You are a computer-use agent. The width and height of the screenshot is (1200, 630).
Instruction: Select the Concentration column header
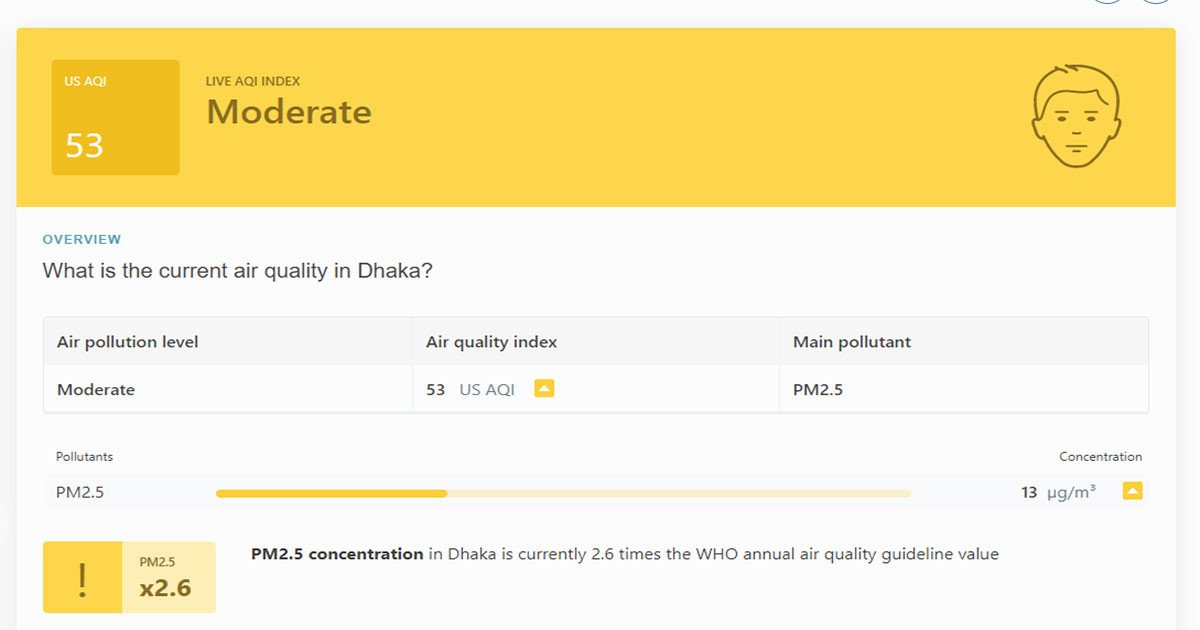coord(1101,456)
